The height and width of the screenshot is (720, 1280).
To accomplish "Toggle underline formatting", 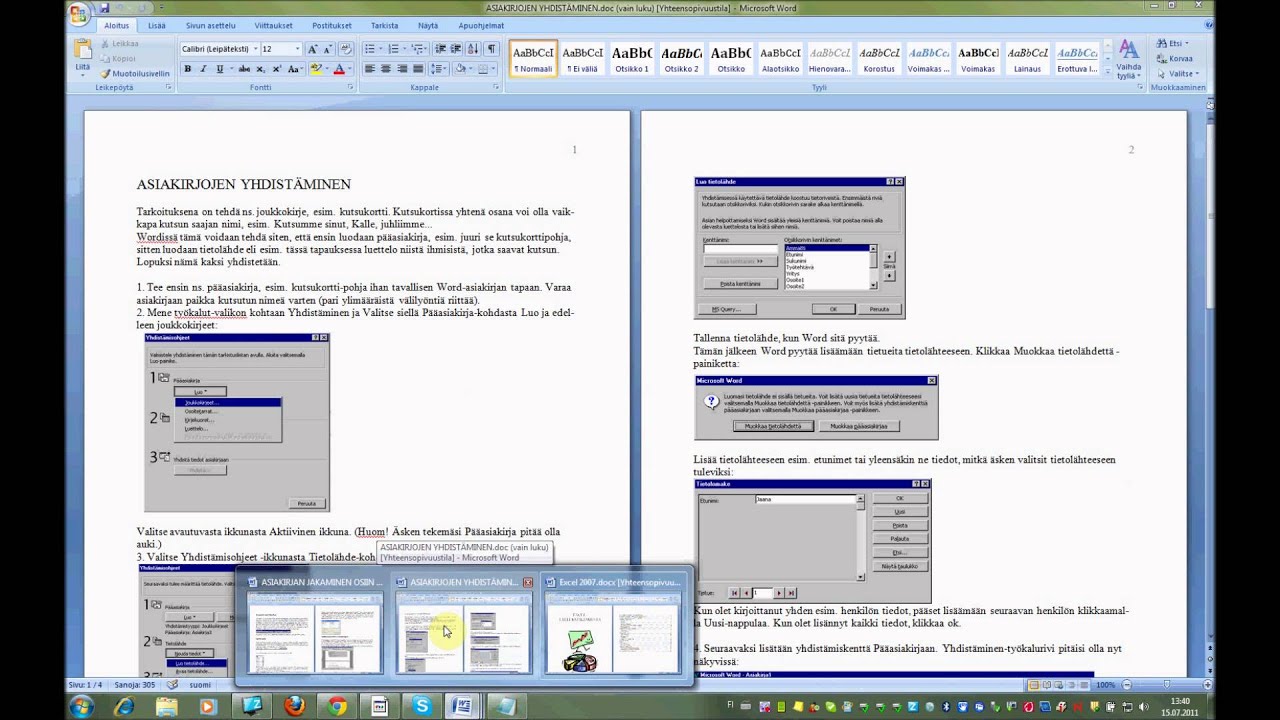I will [218, 69].
